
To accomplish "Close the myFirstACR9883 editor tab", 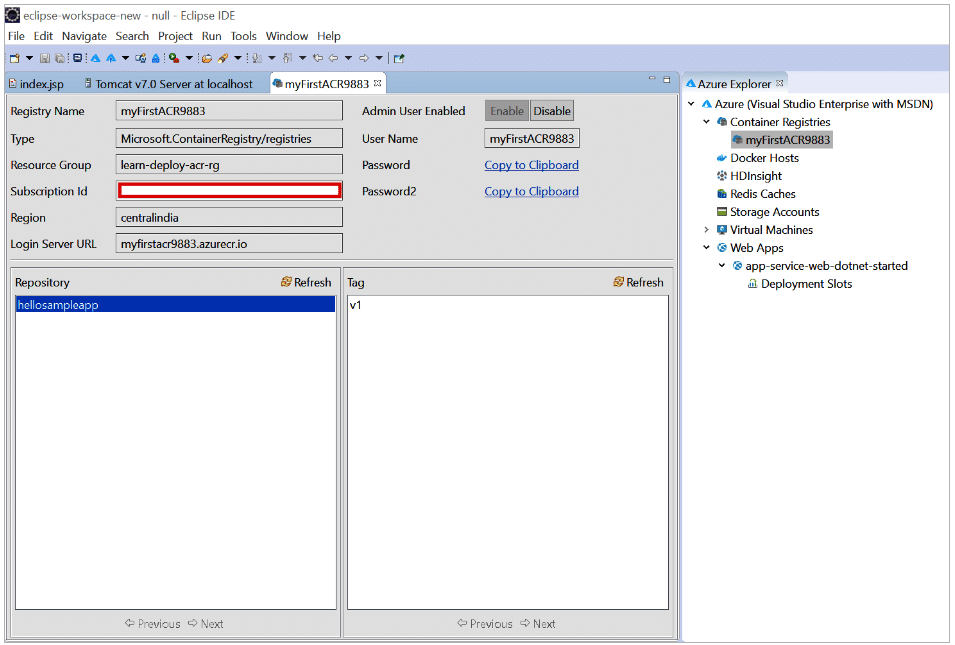I will pyautogui.click(x=378, y=83).
